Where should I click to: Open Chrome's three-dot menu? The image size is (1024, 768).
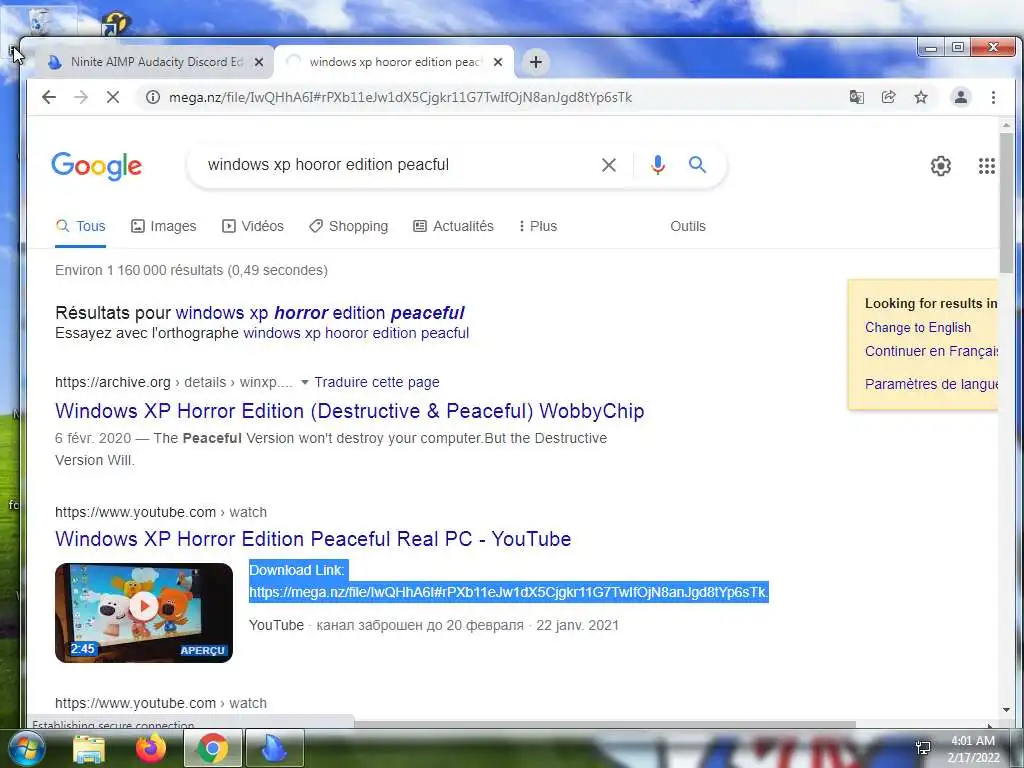click(x=993, y=97)
